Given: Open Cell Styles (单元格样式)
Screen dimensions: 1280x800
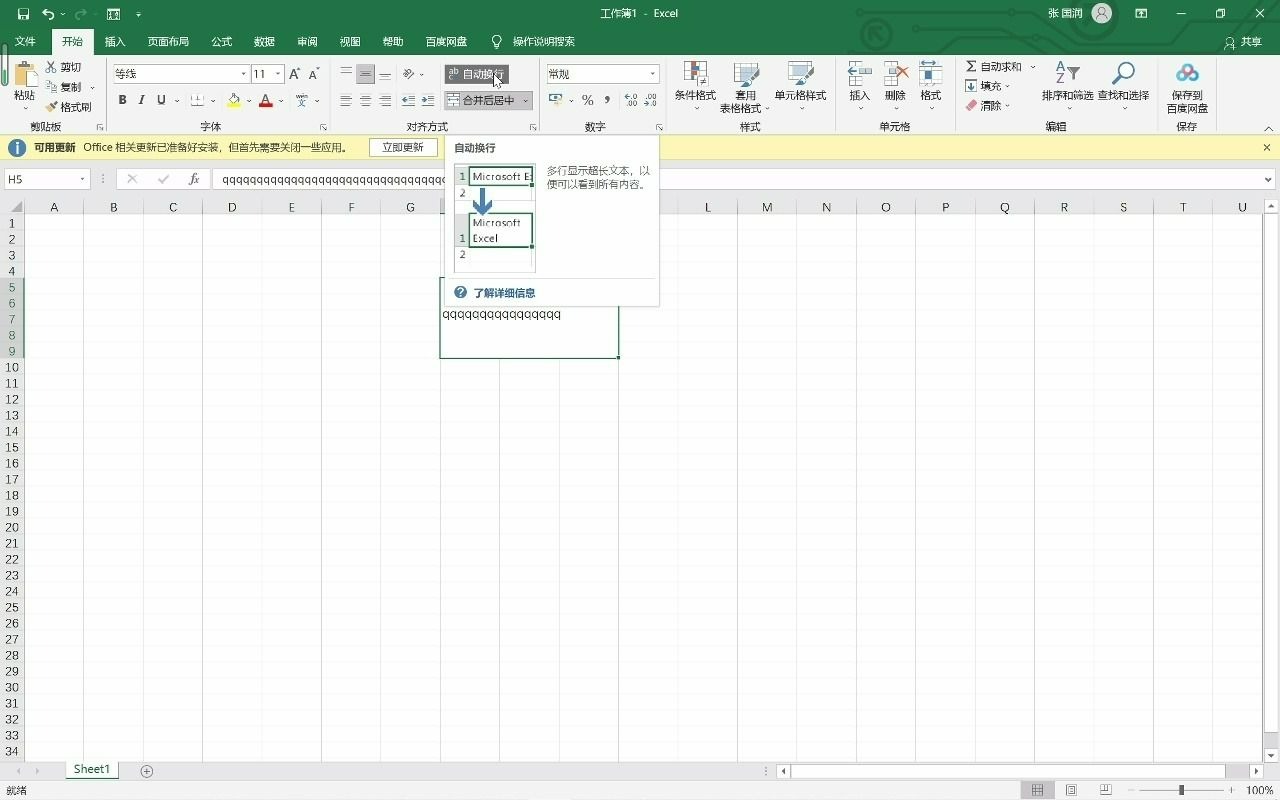Looking at the screenshot, I should (800, 87).
